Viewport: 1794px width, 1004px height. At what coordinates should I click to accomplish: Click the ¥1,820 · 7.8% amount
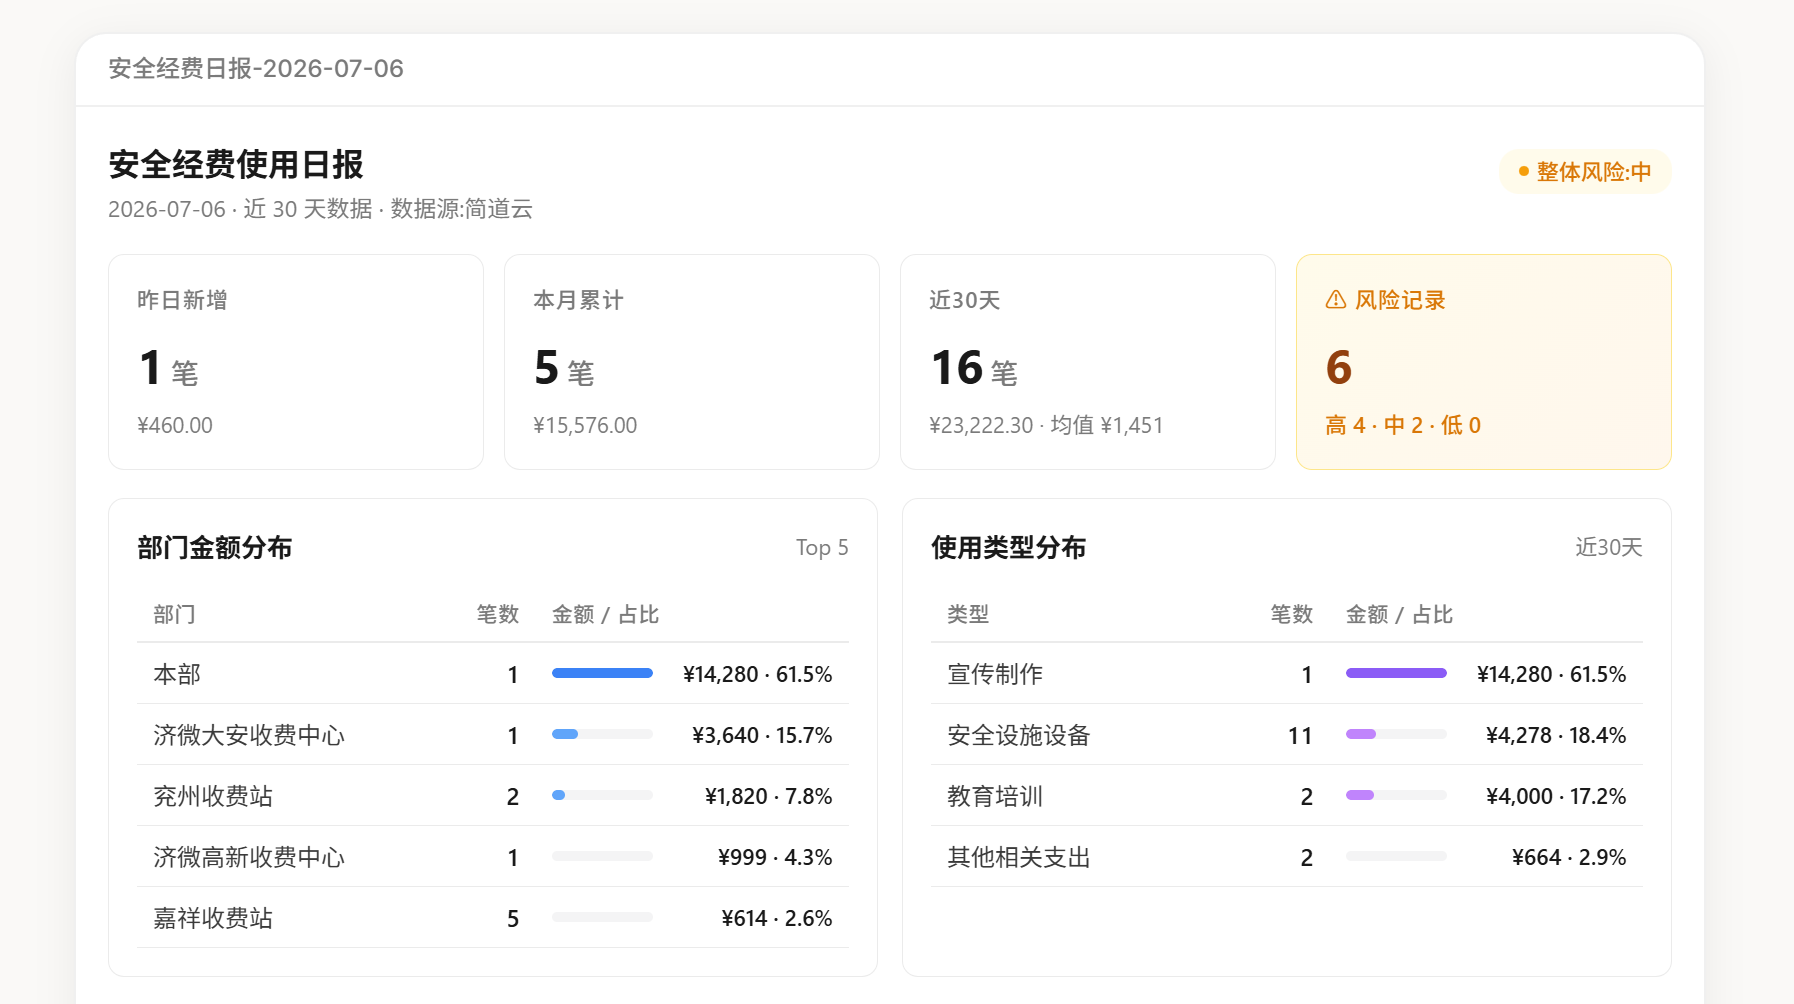[769, 796]
